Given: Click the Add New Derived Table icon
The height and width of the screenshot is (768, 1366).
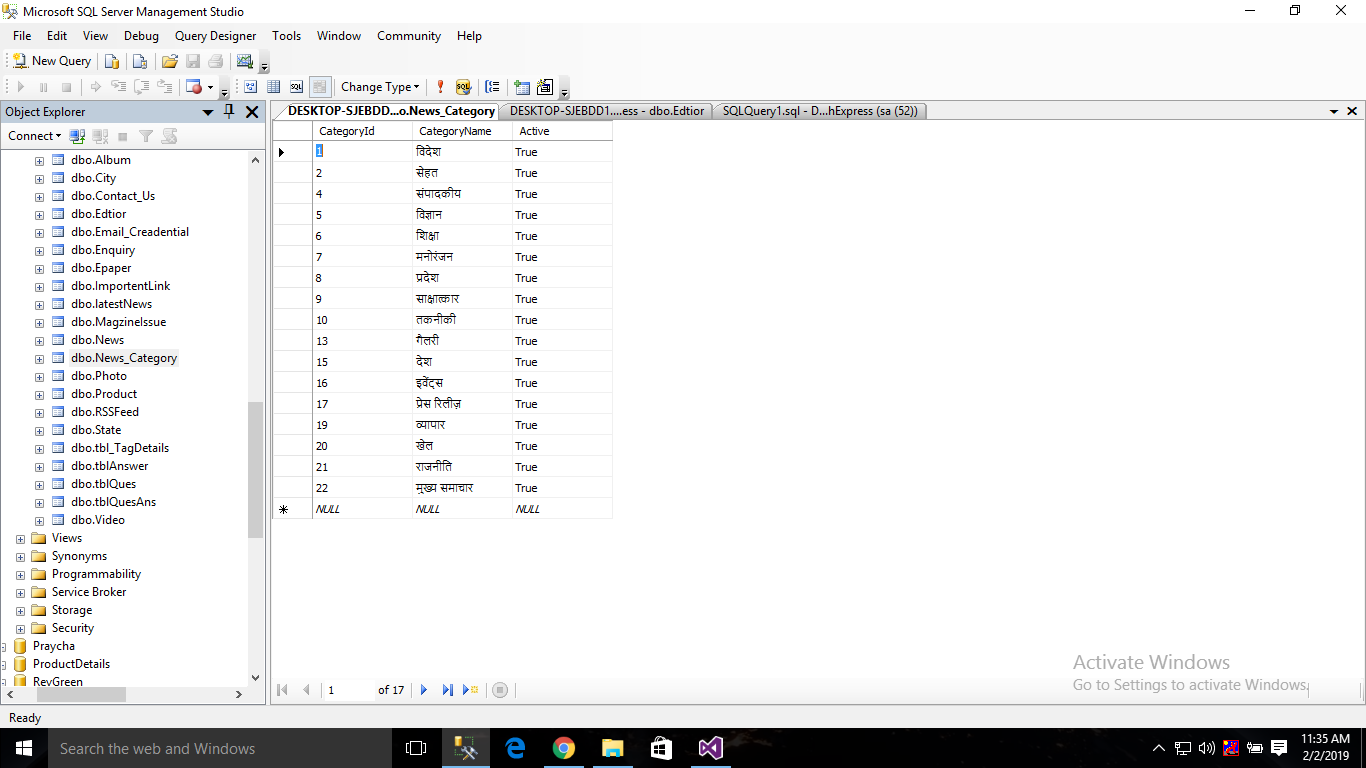Looking at the screenshot, I should click(x=545, y=87).
